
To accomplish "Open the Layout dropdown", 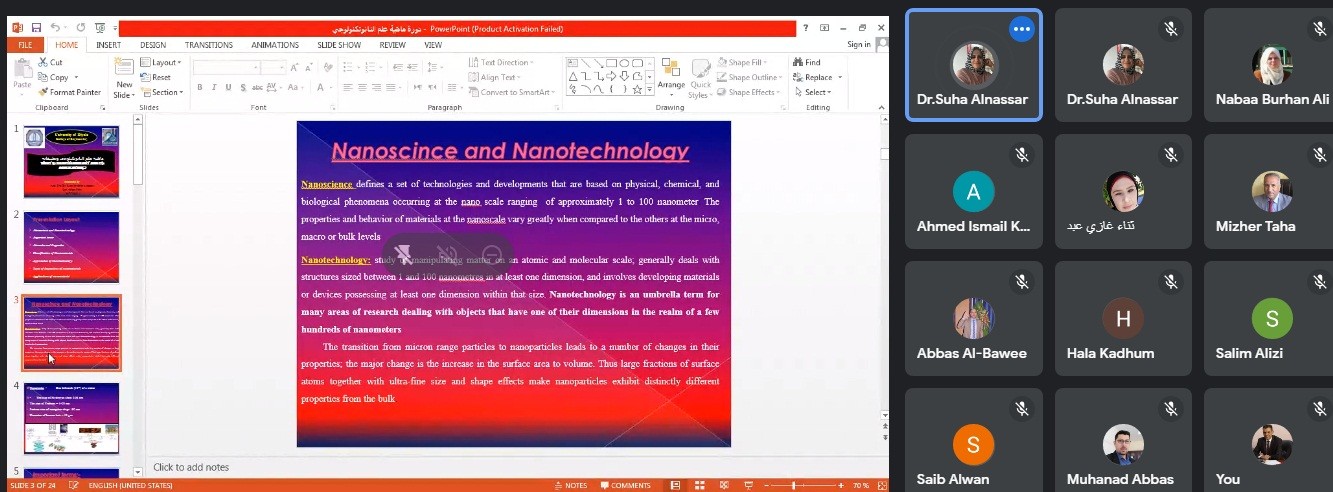I will (x=160, y=62).
